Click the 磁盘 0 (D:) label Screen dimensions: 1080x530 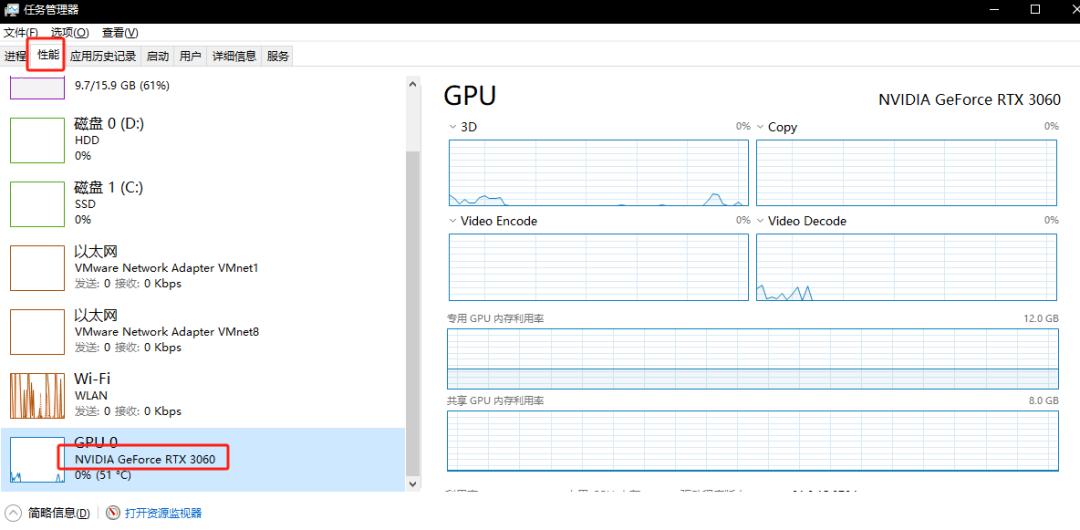[109, 124]
